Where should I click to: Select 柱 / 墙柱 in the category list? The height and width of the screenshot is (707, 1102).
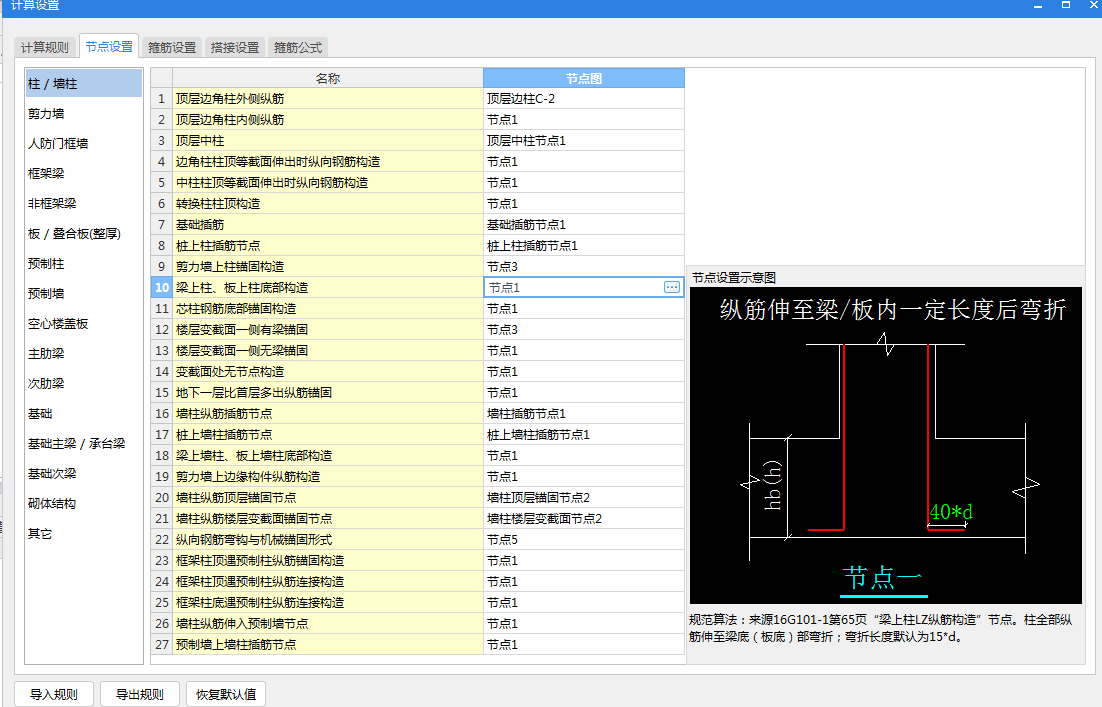point(84,84)
